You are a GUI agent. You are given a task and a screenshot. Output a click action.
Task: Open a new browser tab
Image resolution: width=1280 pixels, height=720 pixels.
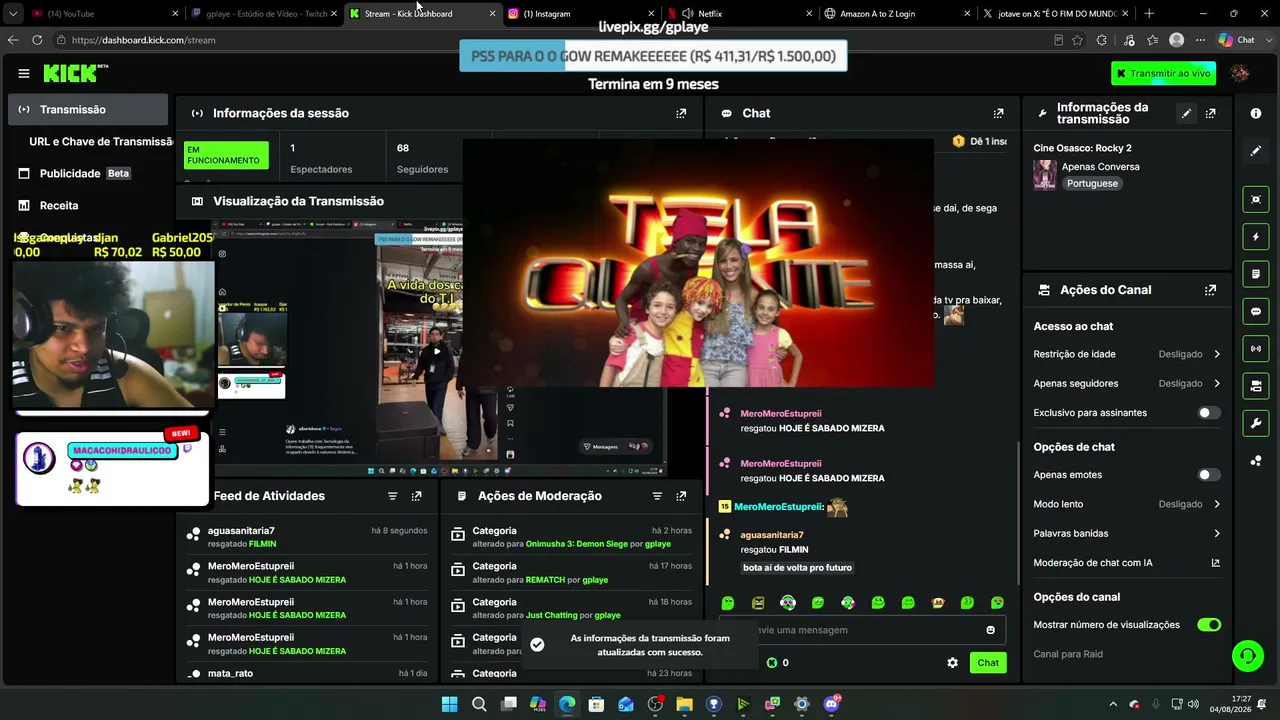pos(1149,14)
